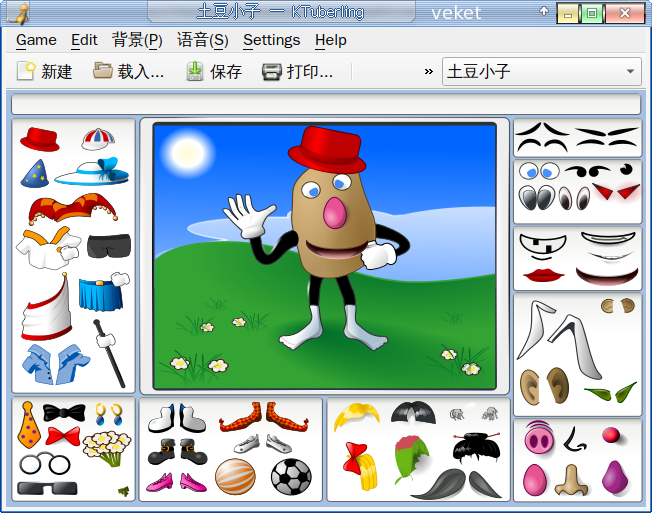
Task: Select the green pointed elf ears
Action: pos(611,392)
